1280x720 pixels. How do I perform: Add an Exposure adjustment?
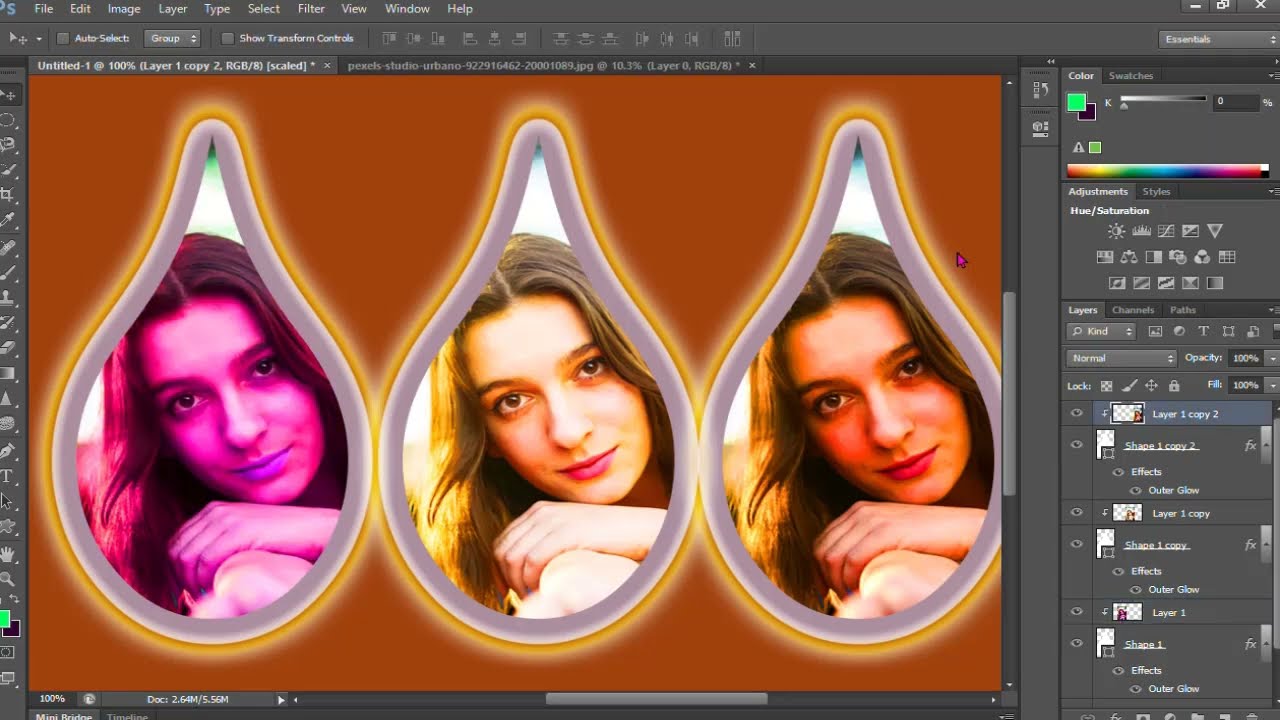coord(1190,231)
